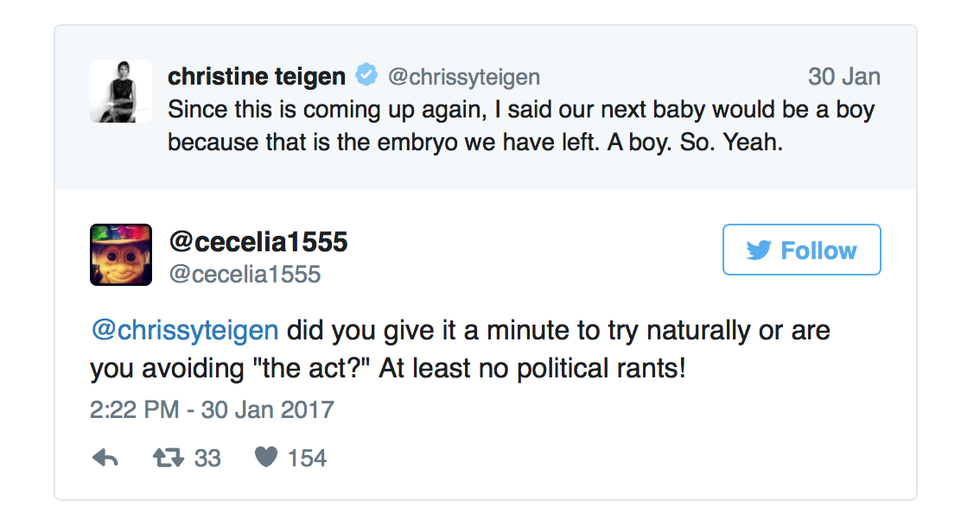980x532 pixels.
Task: Like the tweet with the heart icon
Action: coord(265,458)
